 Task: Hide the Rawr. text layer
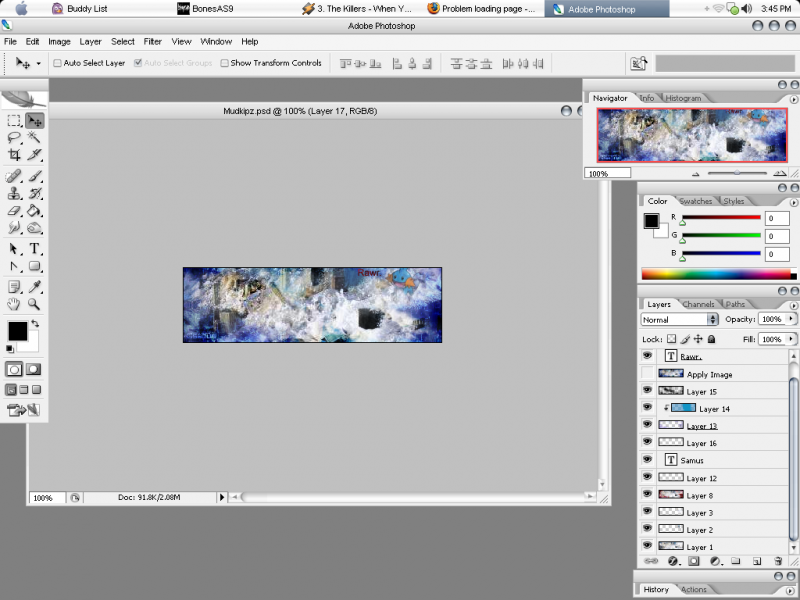click(647, 356)
